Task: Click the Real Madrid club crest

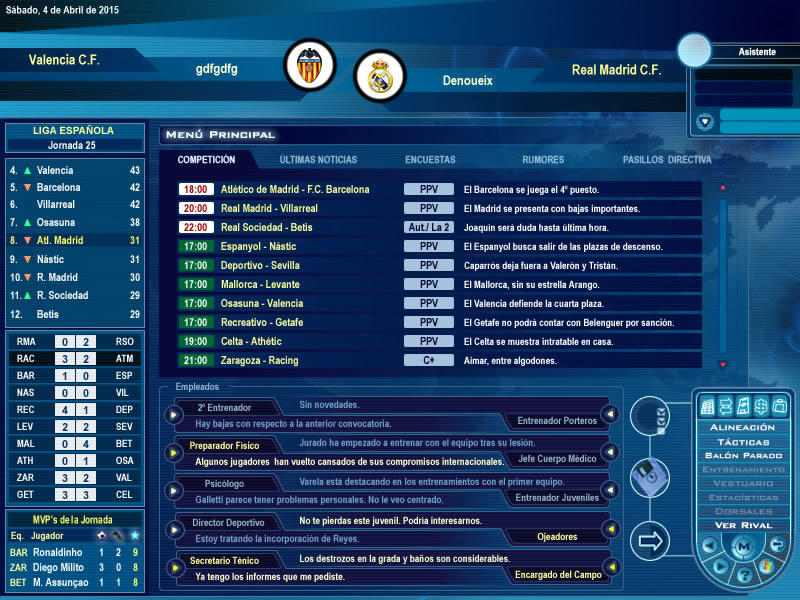Action: point(379,76)
